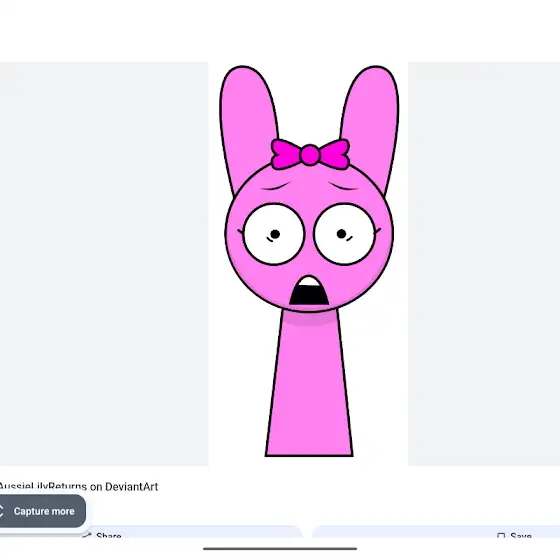Click the bunny's right eye
Viewport: 560px width, 560px height.
coord(344,234)
